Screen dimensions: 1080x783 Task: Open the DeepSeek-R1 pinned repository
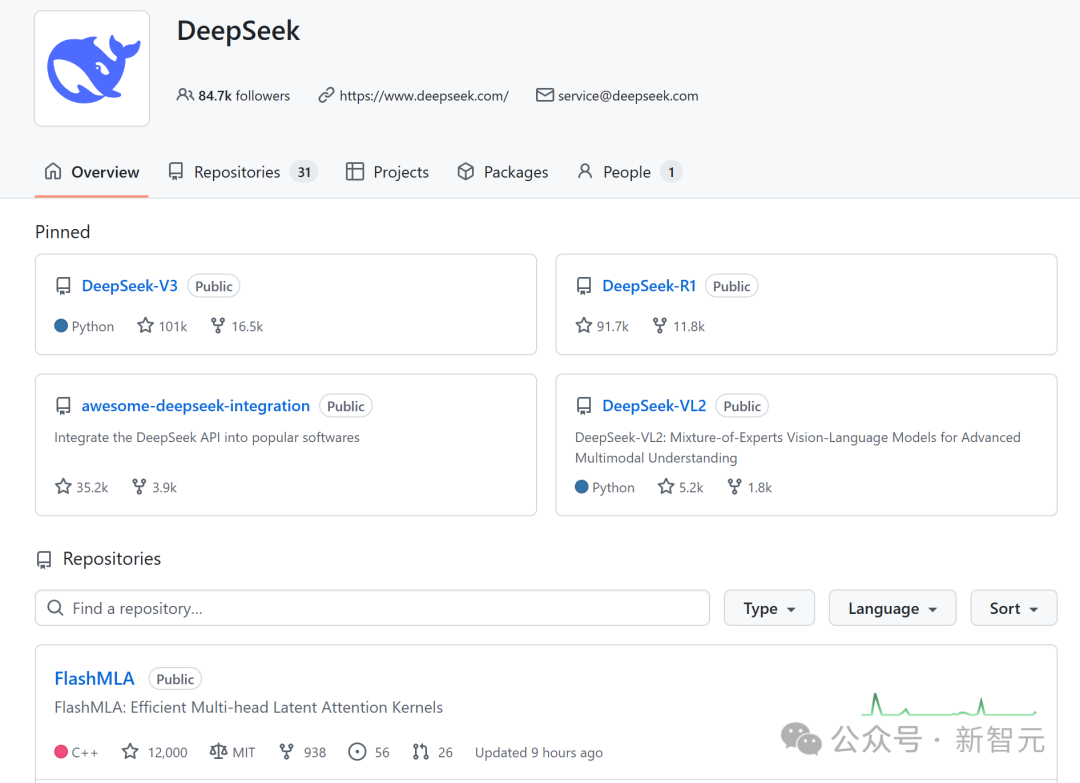pos(649,286)
